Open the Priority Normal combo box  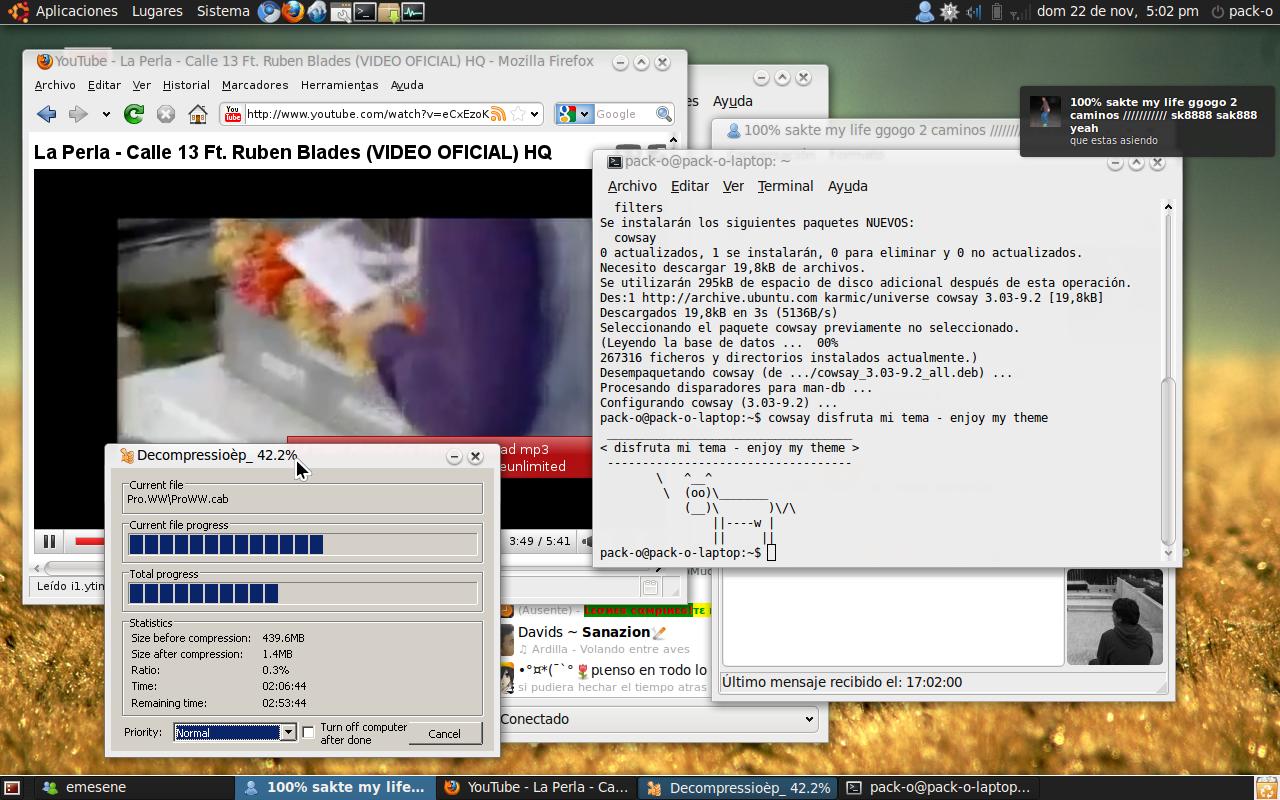coord(235,732)
